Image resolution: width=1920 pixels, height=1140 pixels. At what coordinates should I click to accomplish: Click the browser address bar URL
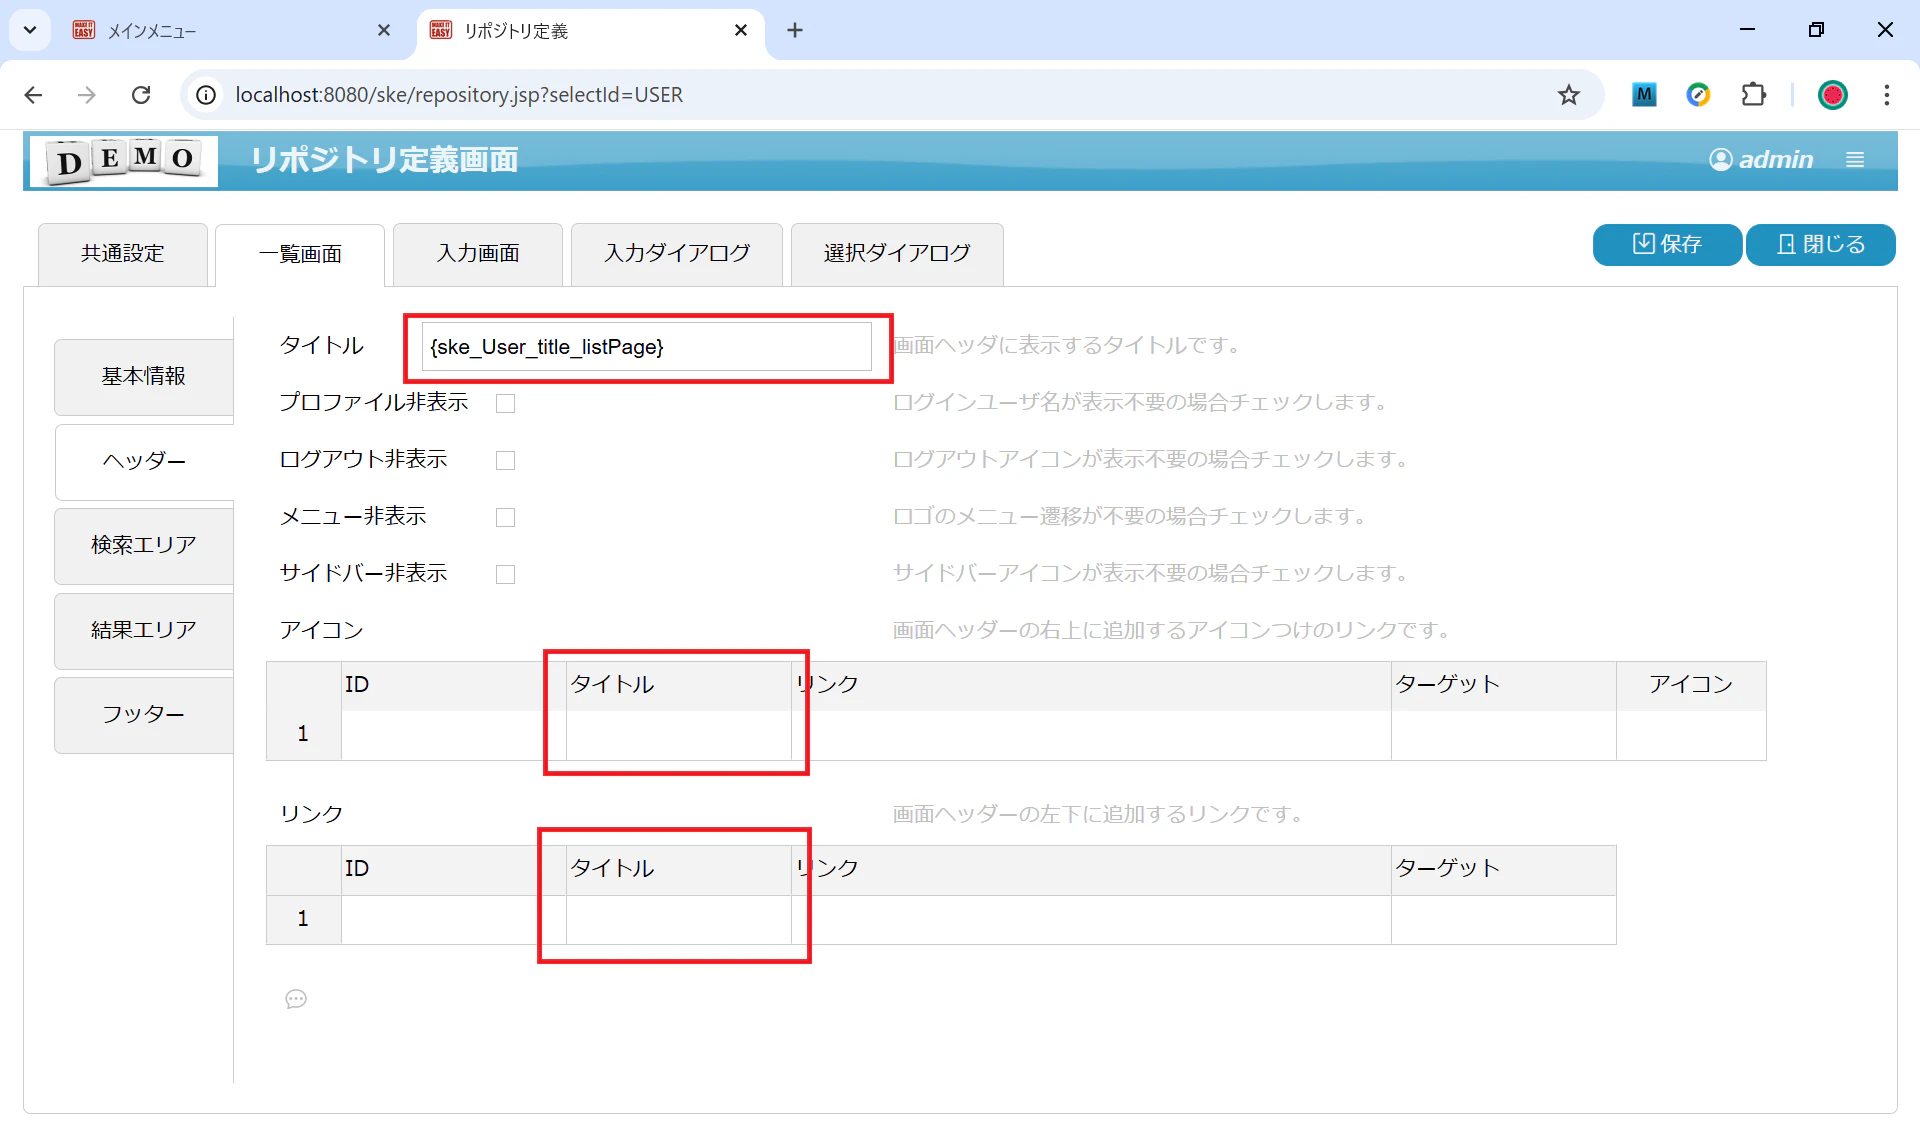pos(459,95)
